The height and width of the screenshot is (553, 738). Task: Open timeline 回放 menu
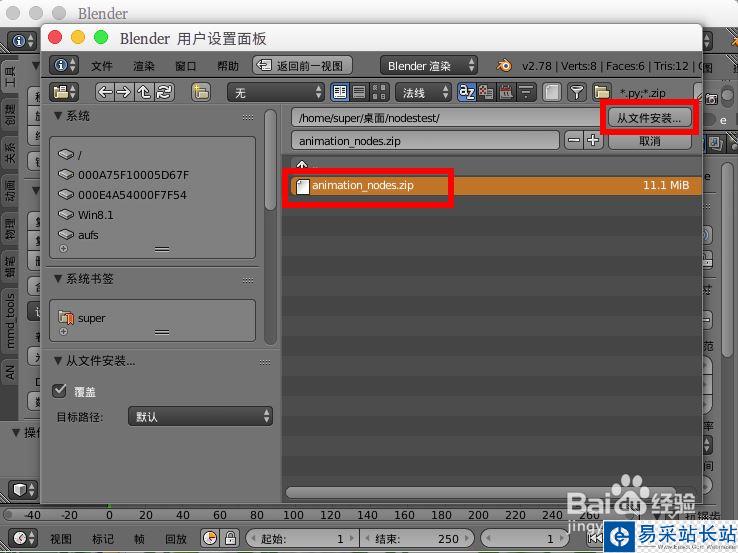(176, 538)
